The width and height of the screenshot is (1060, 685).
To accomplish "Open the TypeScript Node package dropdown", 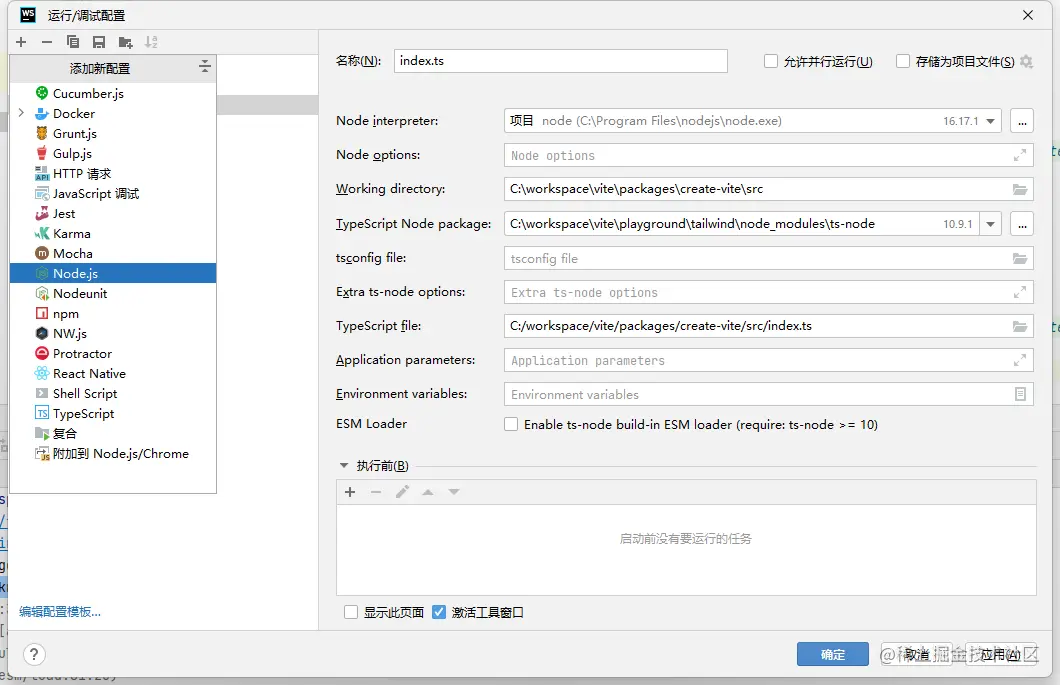I will pos(990,224).
